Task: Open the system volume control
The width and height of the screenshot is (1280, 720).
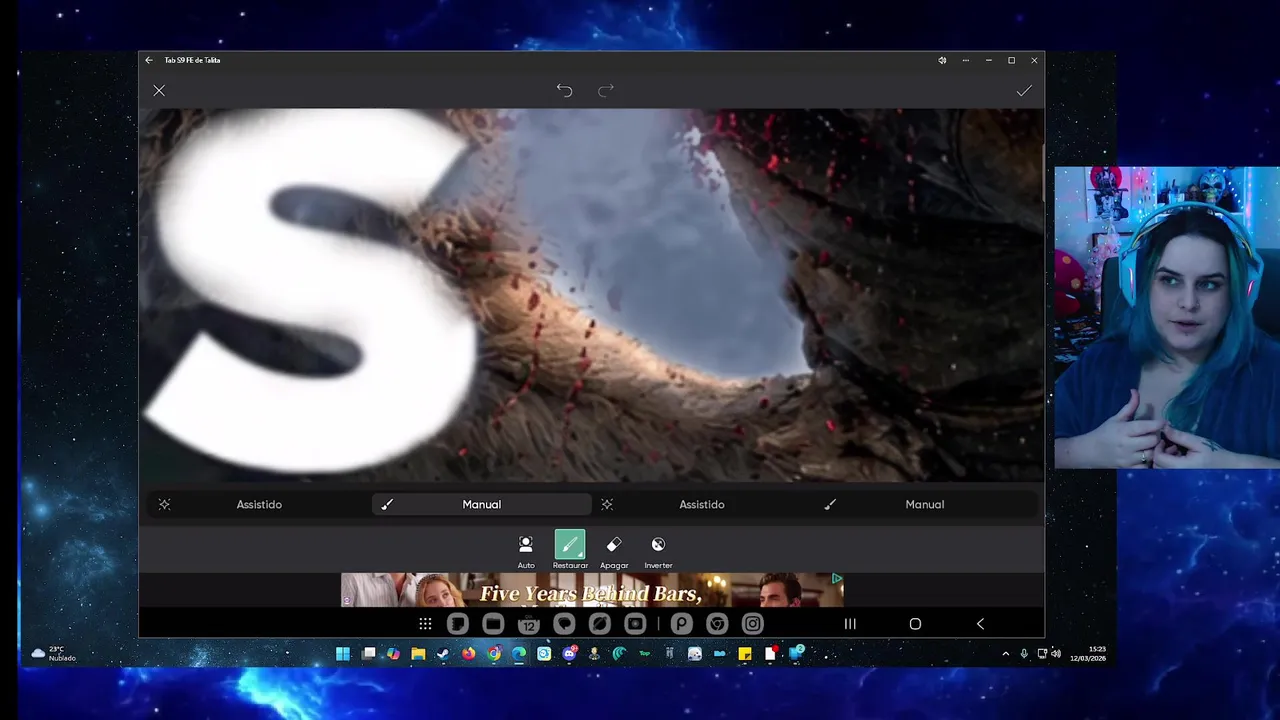Action: click(1056, 654)
